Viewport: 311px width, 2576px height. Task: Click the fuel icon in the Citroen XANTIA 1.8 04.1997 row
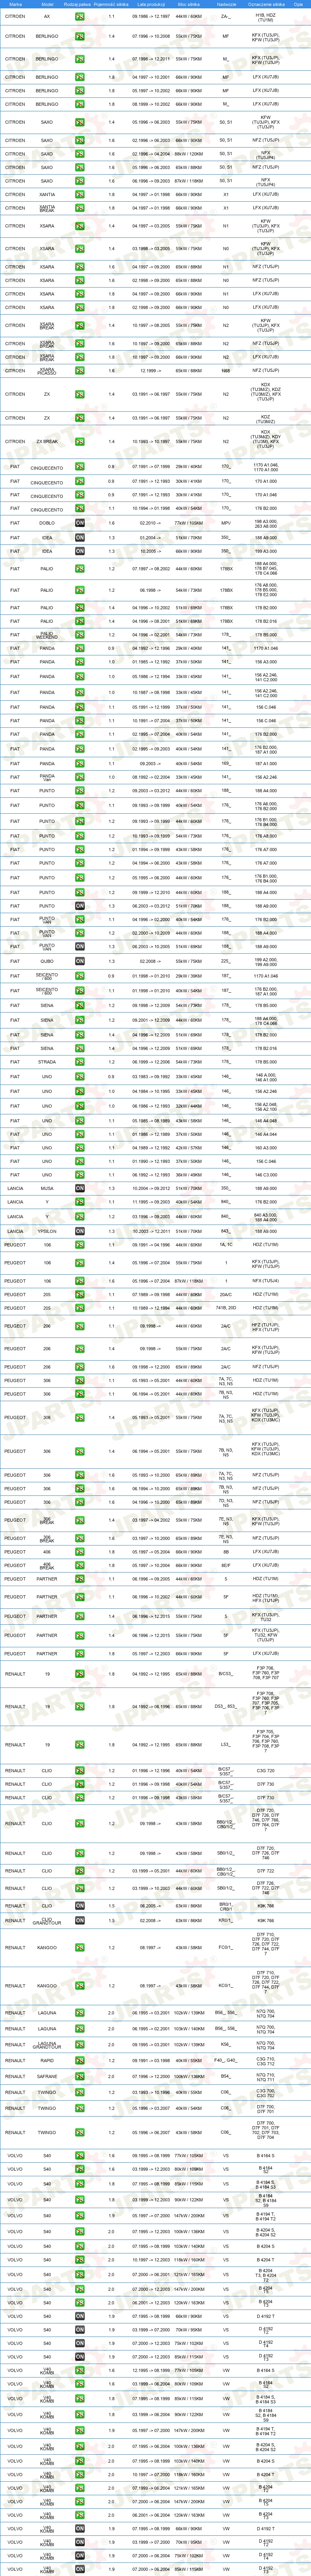(x=79, y=194)
